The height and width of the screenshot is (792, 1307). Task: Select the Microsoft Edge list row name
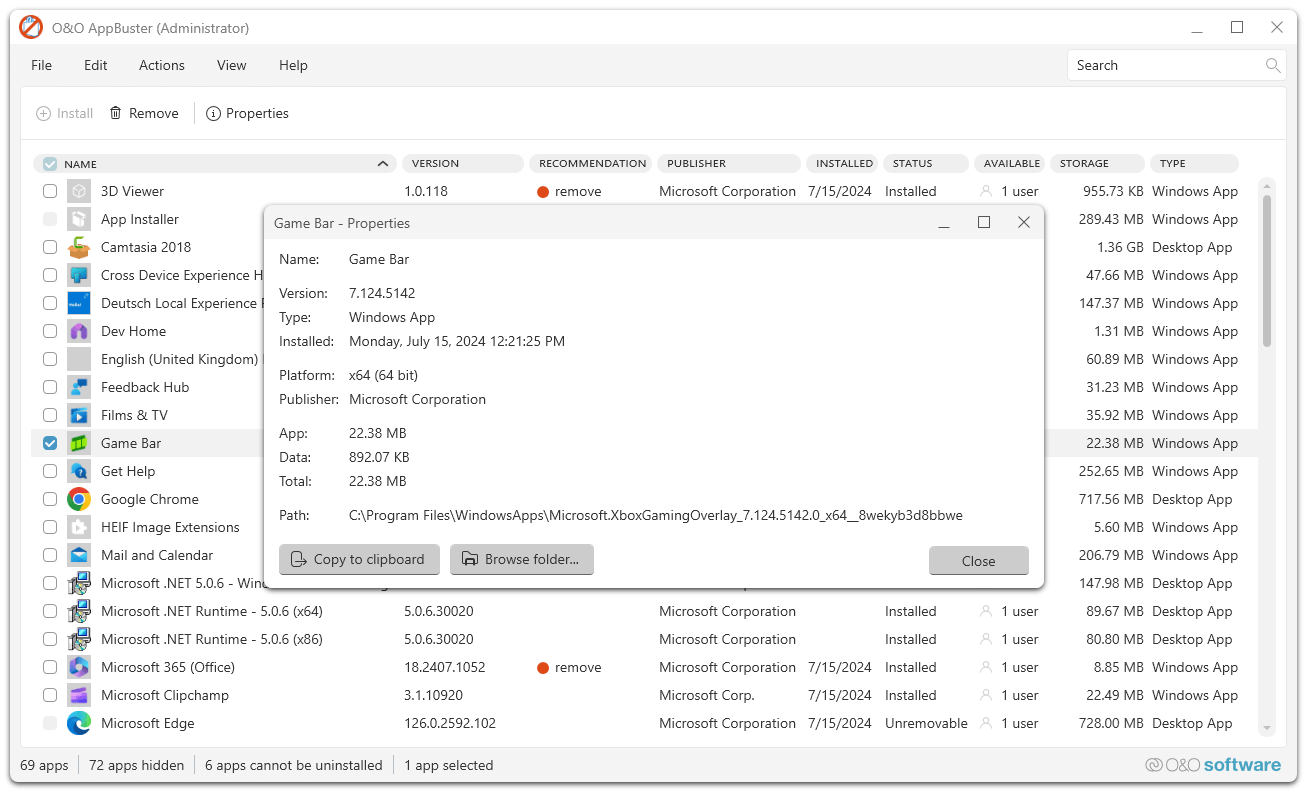[x=148, y=723]
